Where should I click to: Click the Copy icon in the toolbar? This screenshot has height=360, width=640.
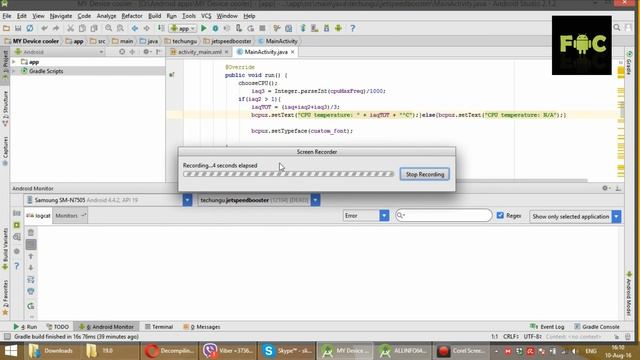[82, 28]
